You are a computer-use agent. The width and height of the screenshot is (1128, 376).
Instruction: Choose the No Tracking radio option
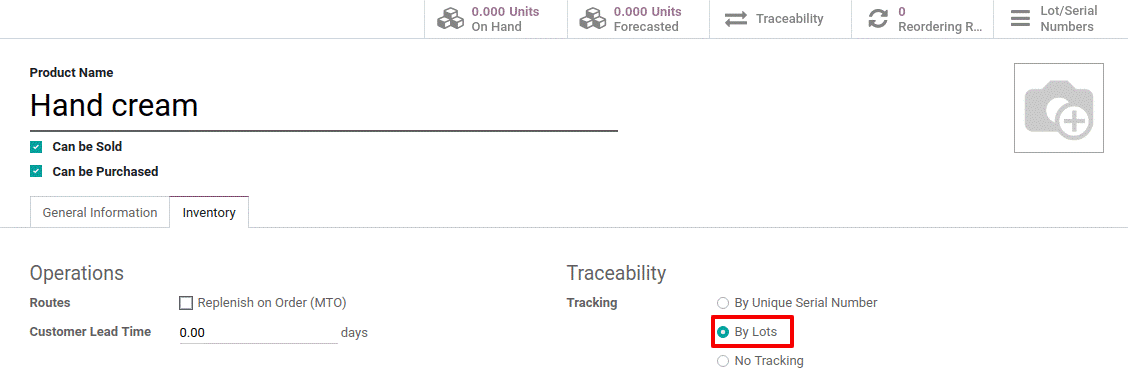(x=723, y=361)
